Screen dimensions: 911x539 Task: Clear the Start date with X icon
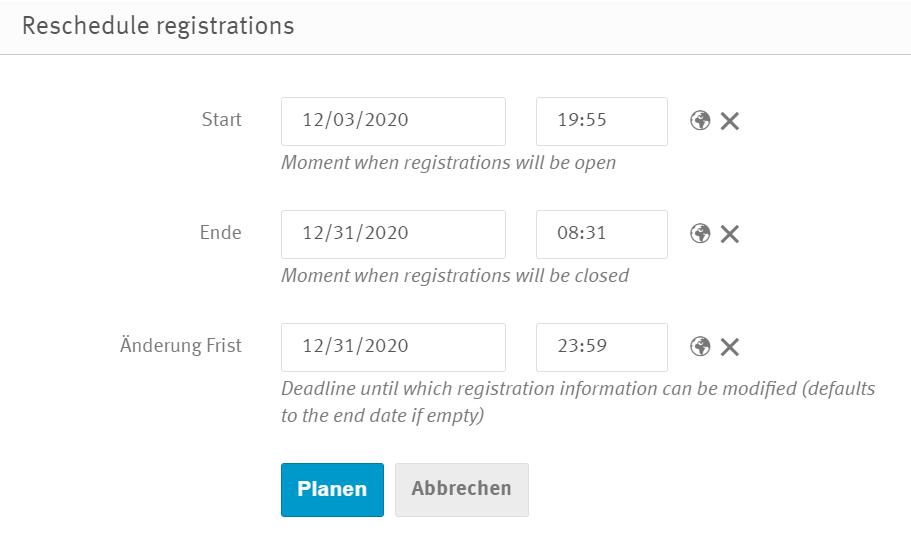730,122
